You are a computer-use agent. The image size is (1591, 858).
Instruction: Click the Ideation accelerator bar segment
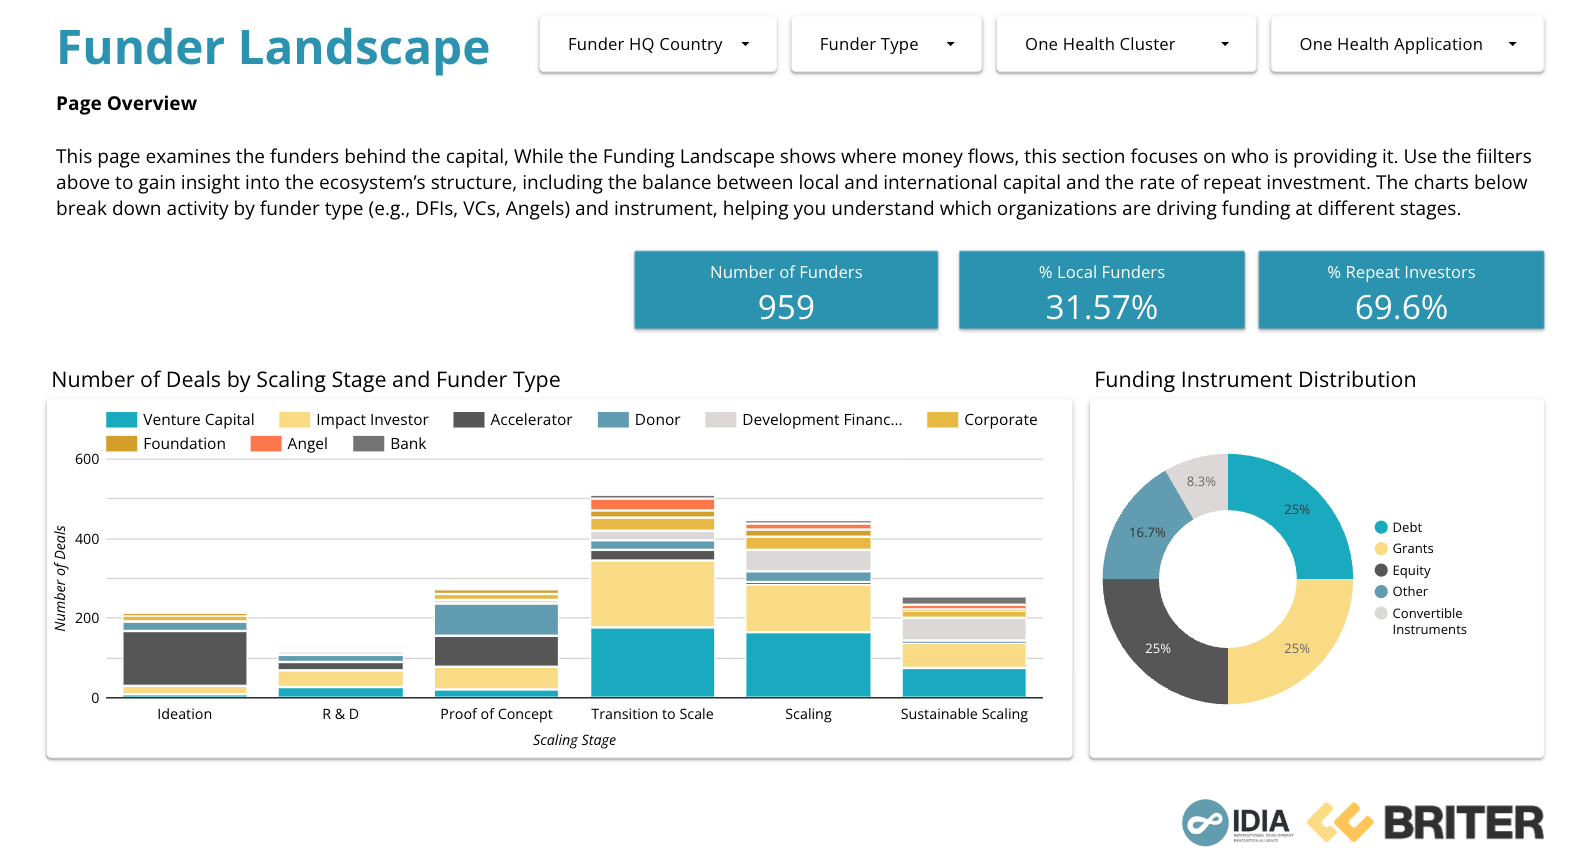tap(185, 658)
